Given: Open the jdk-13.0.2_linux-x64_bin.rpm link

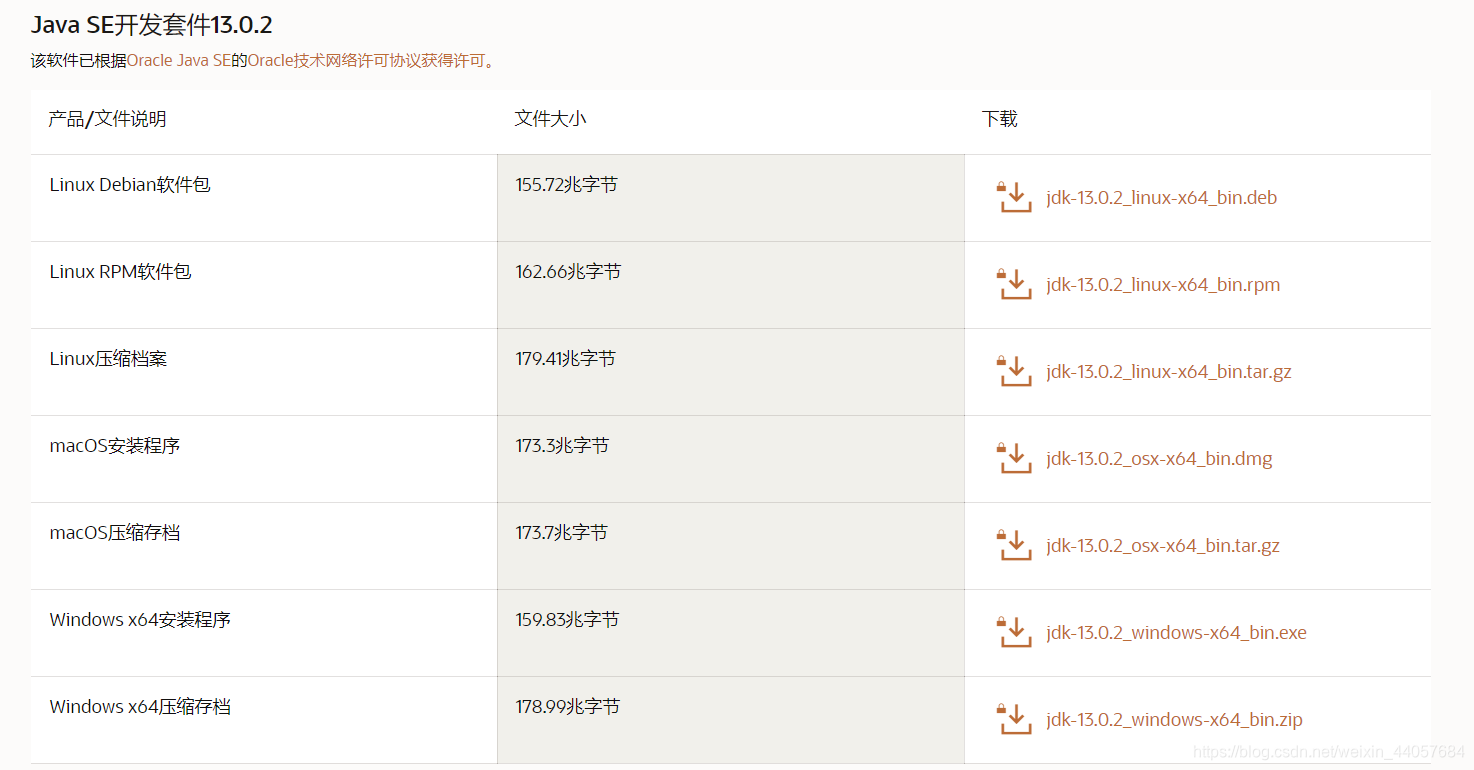Looking at the screenshot, I should 1163,285.
